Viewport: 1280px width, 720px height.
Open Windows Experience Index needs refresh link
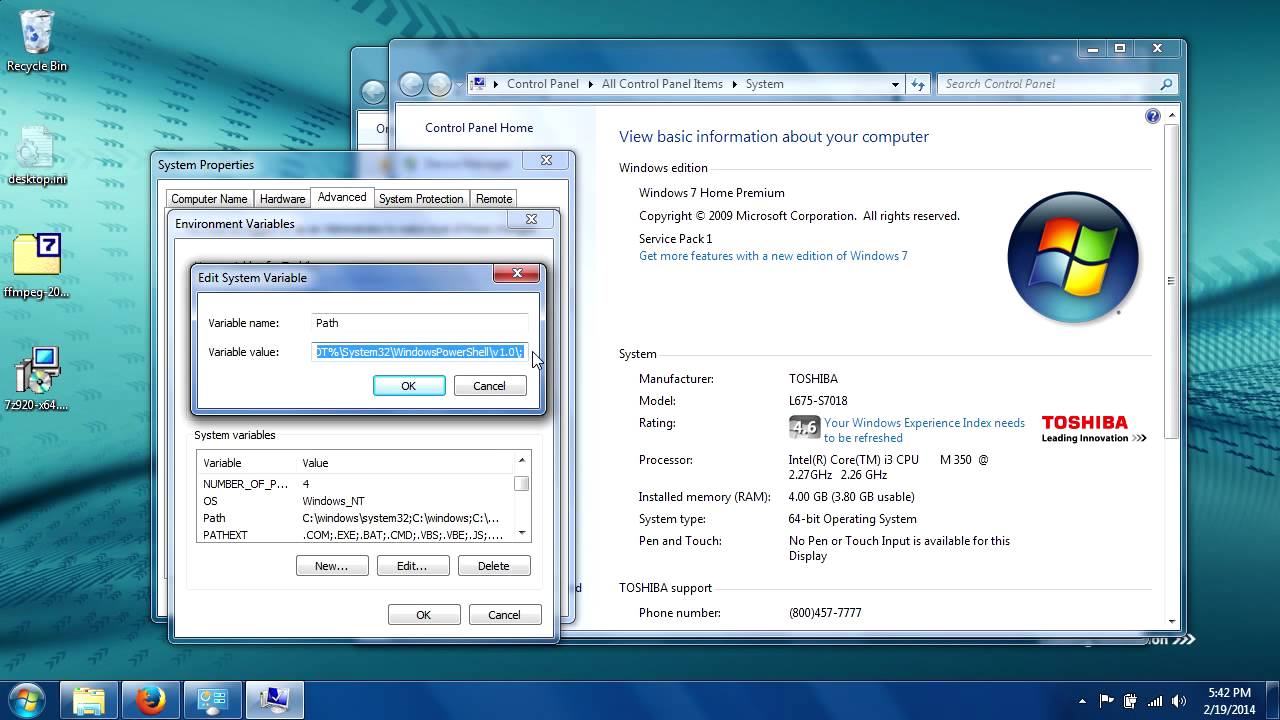pos(924,430)
